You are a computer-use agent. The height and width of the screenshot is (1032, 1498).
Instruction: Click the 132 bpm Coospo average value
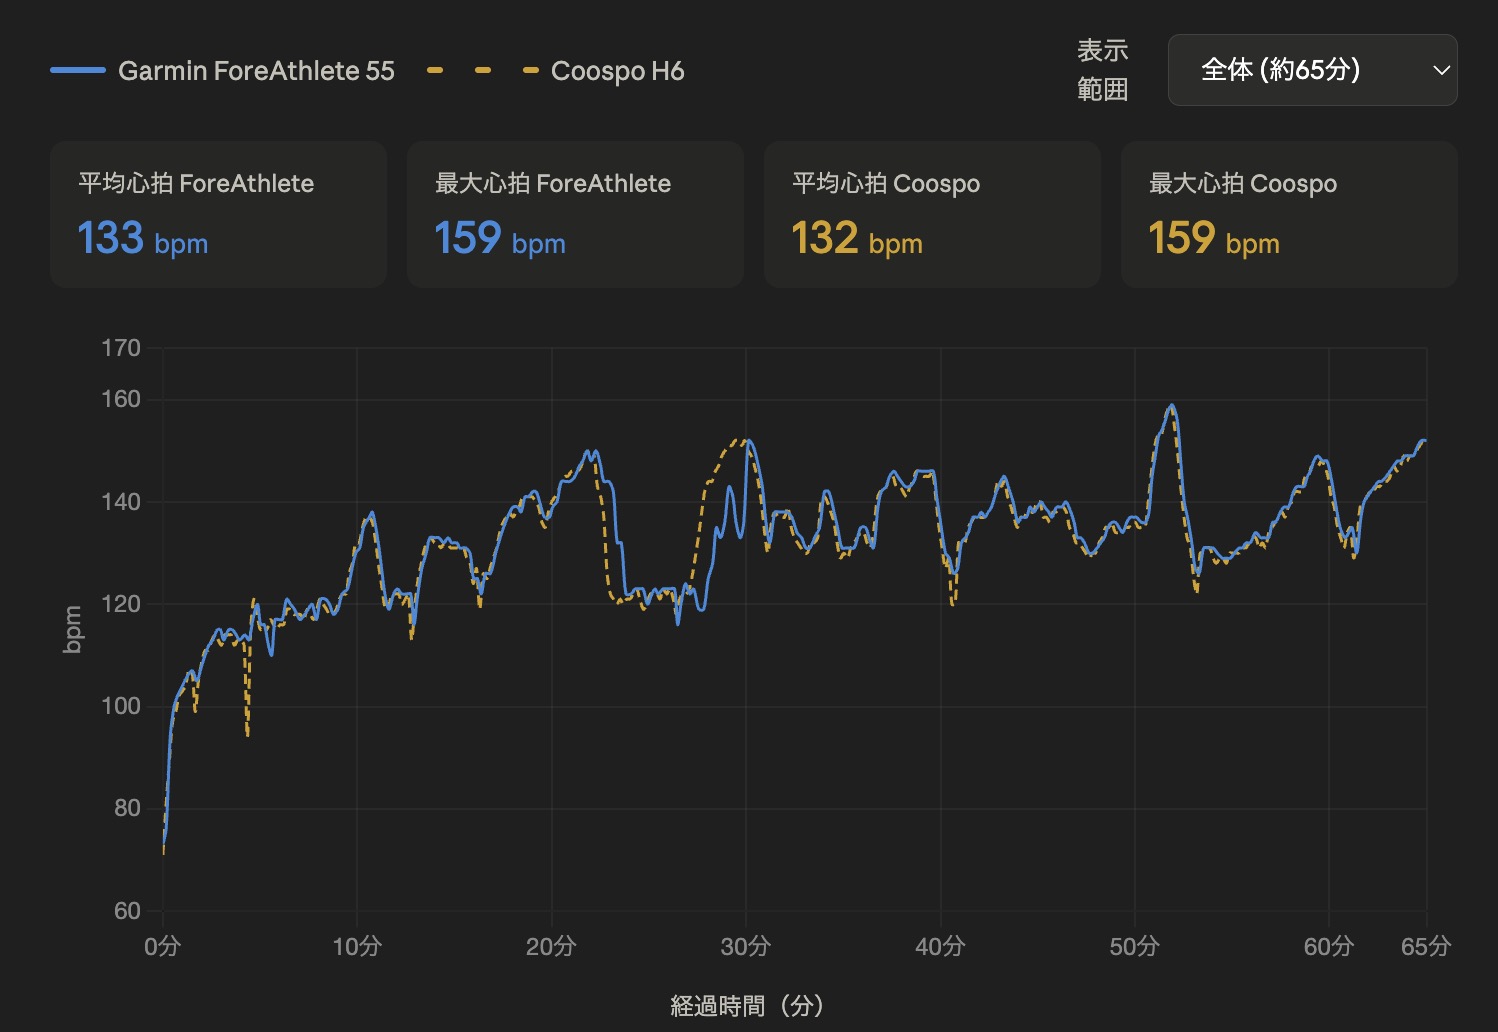tap(857, 239)
